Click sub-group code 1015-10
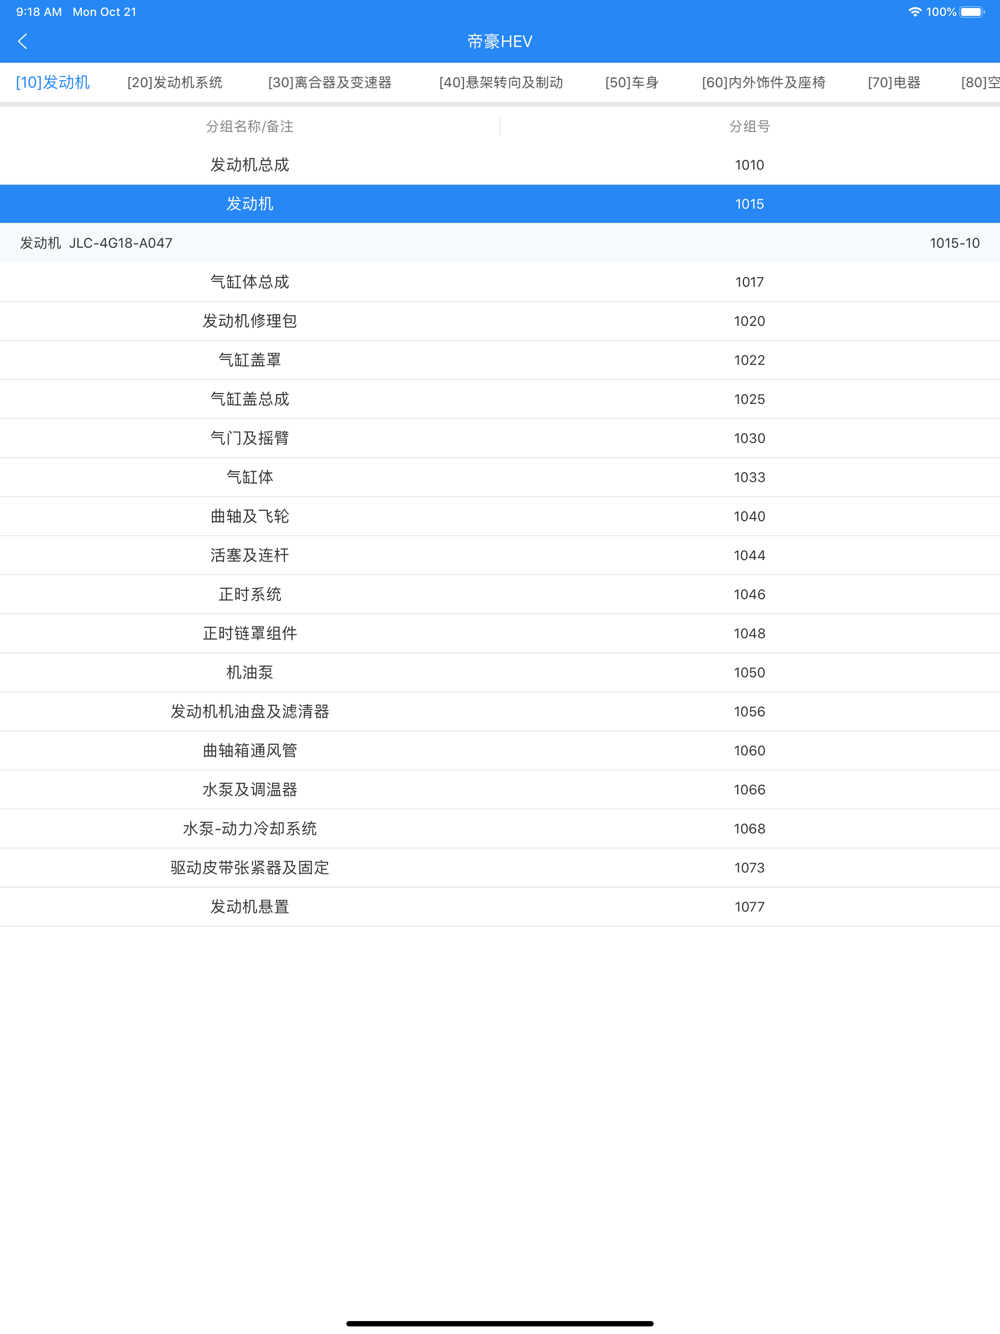1000x1334 pixels. 955,243
